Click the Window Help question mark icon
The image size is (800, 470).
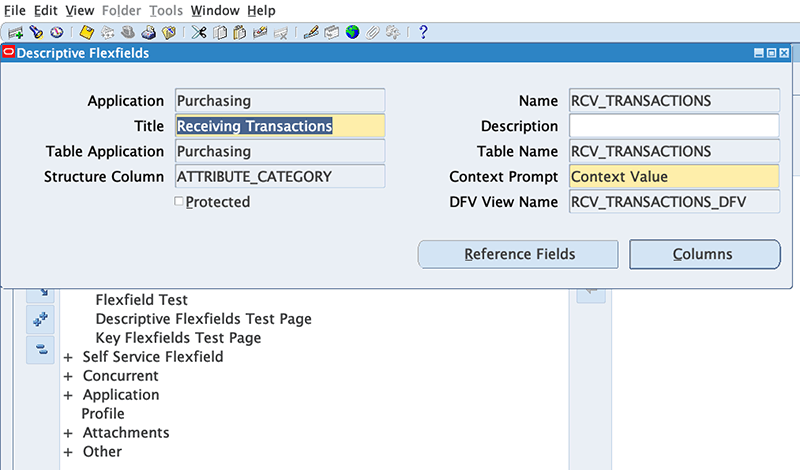click(x=423, y=33)
